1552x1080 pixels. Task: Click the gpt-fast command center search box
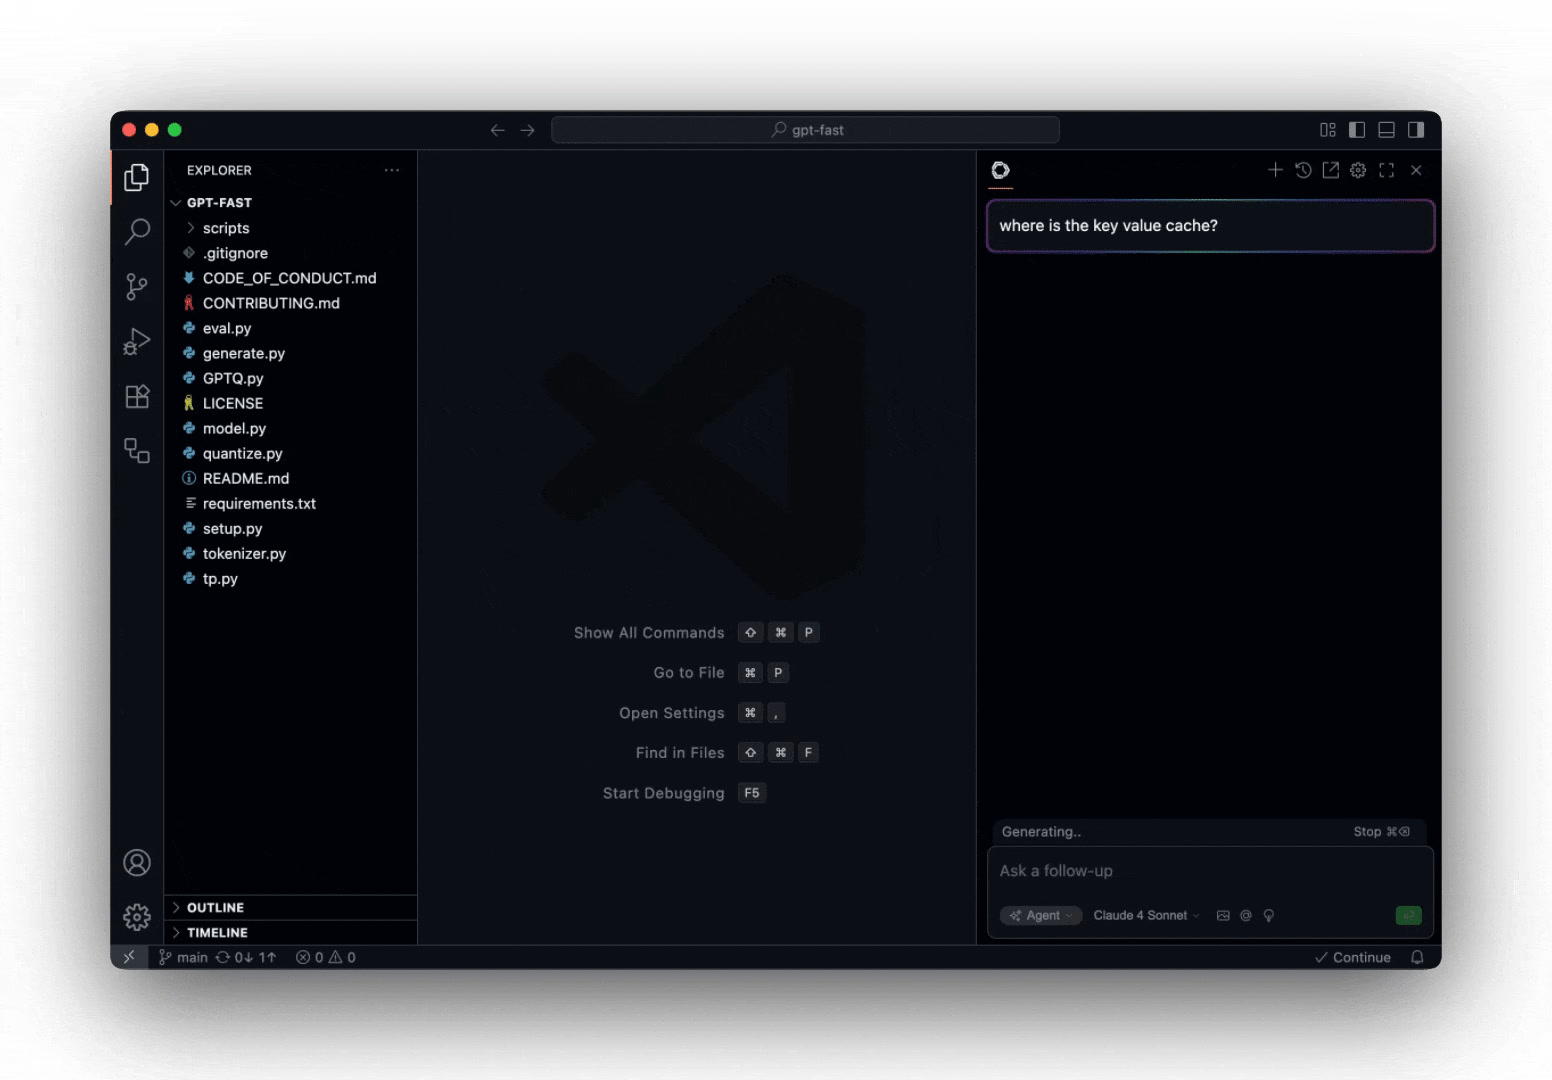point(805,130)
